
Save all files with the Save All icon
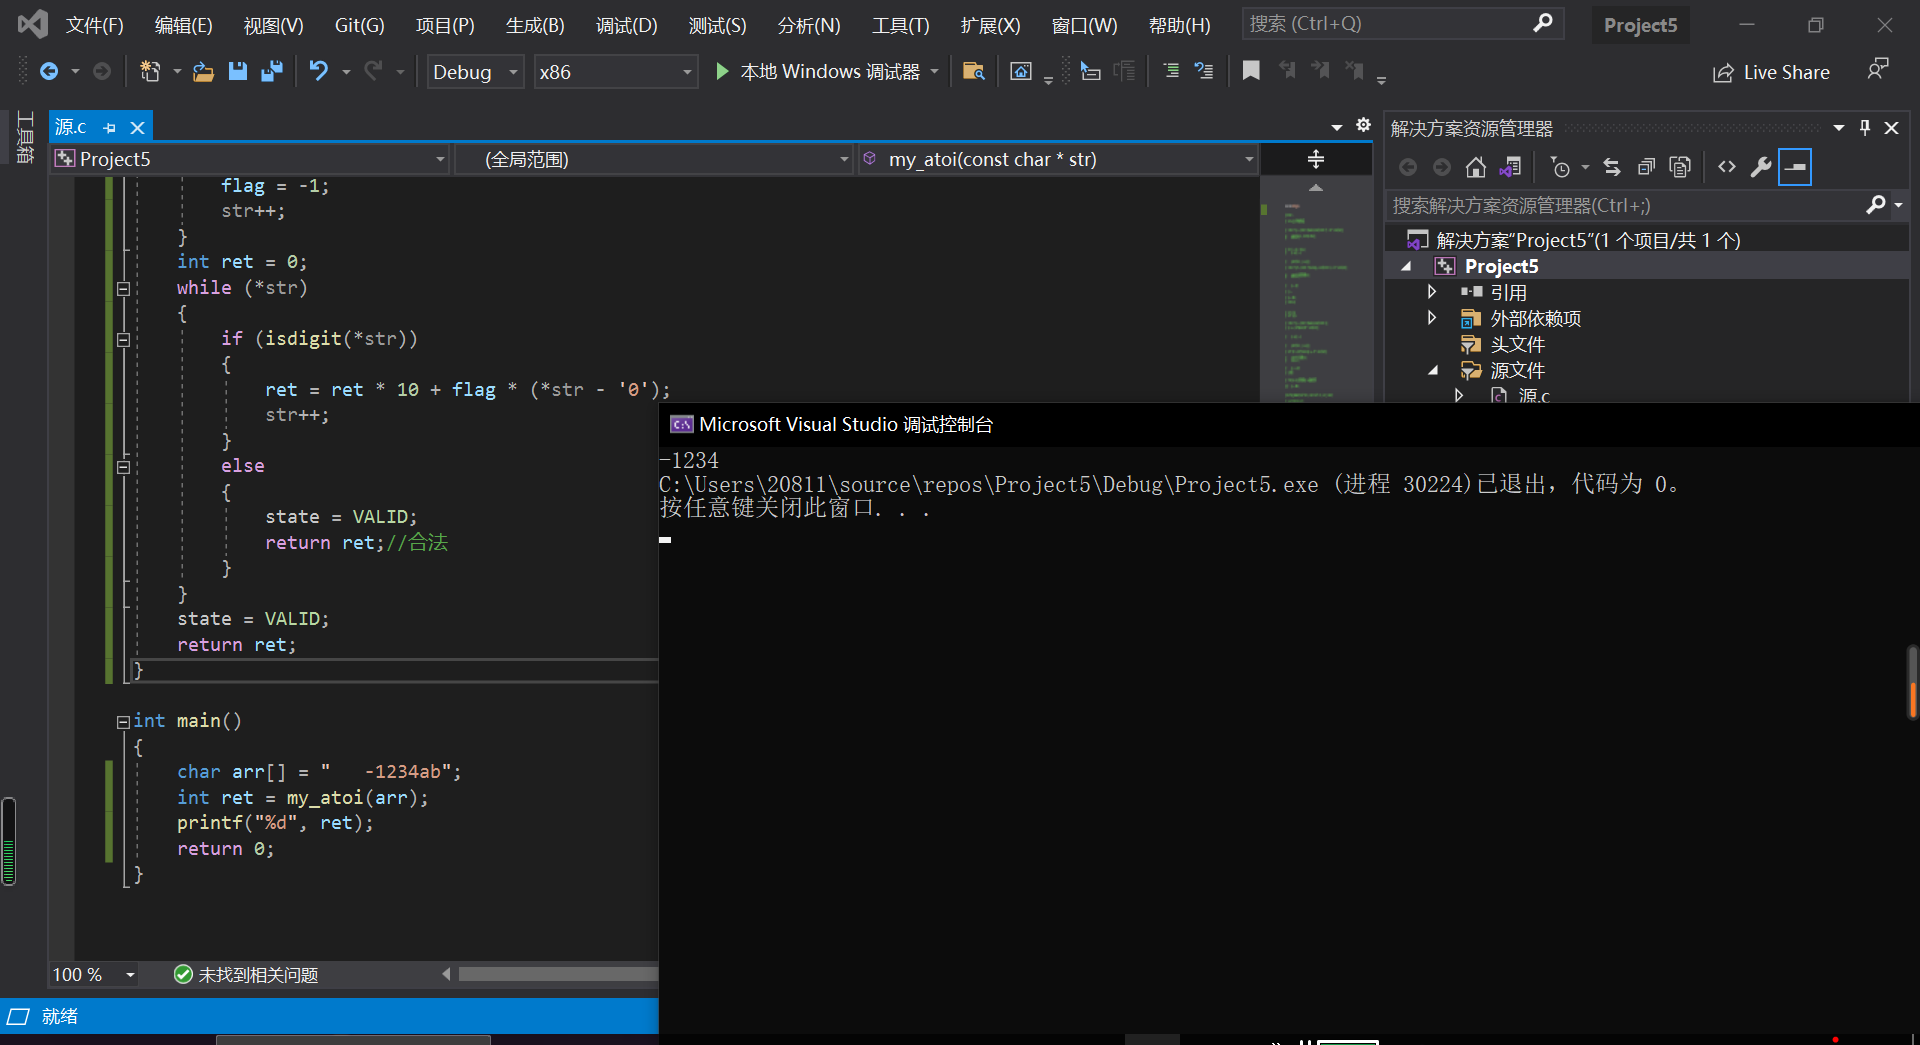271,71
